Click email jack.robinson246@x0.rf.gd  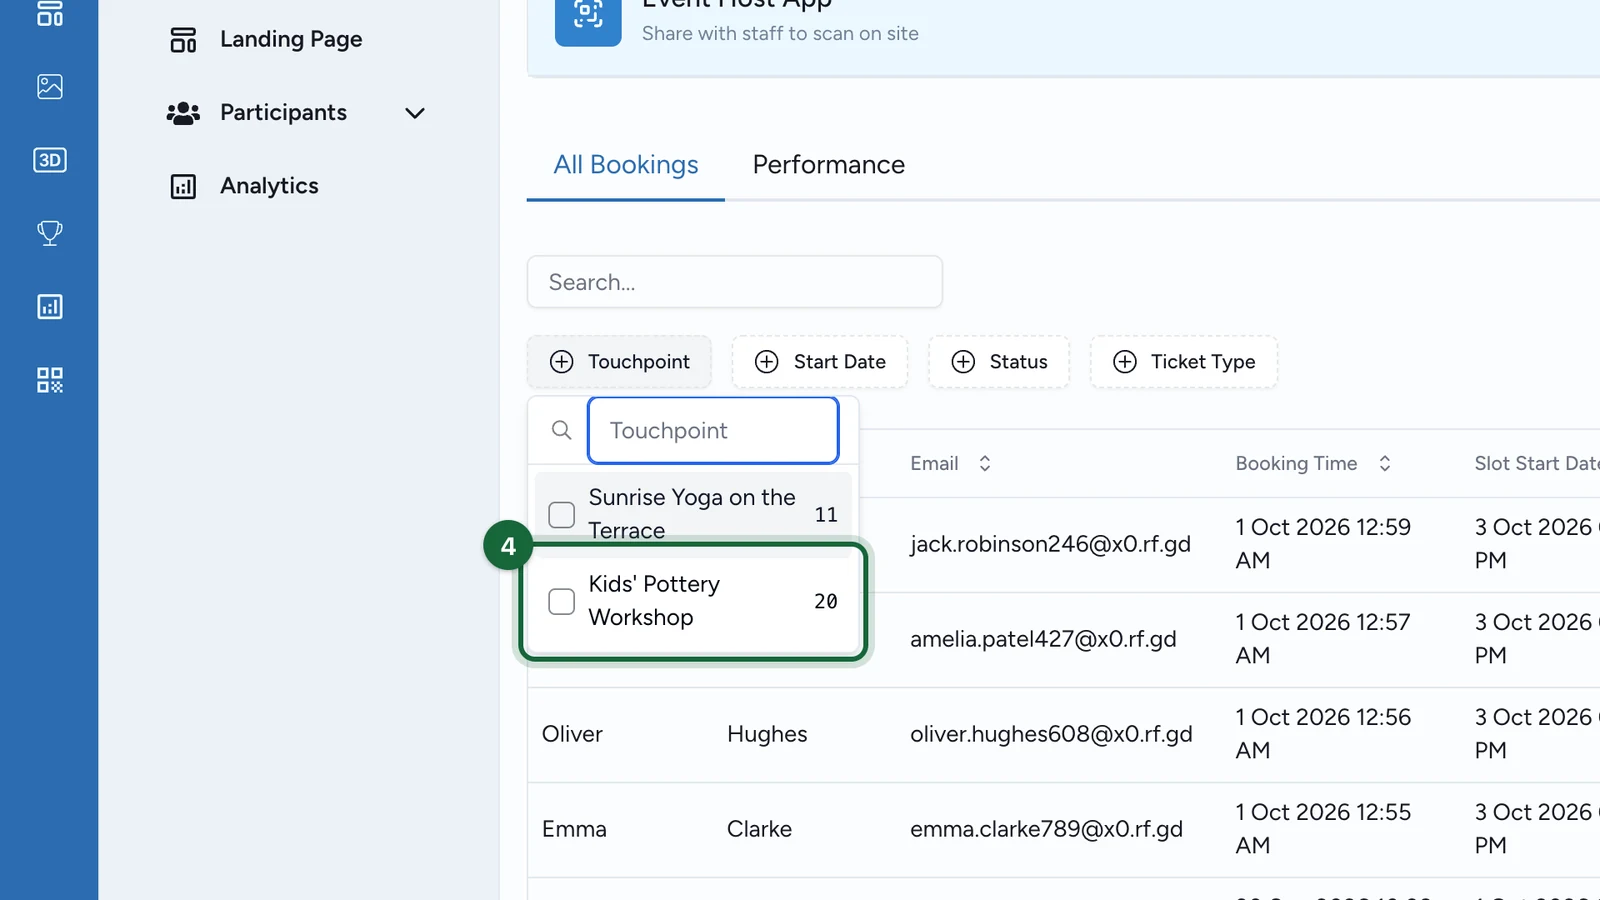pyautogui.click(x=1050, y=544)
